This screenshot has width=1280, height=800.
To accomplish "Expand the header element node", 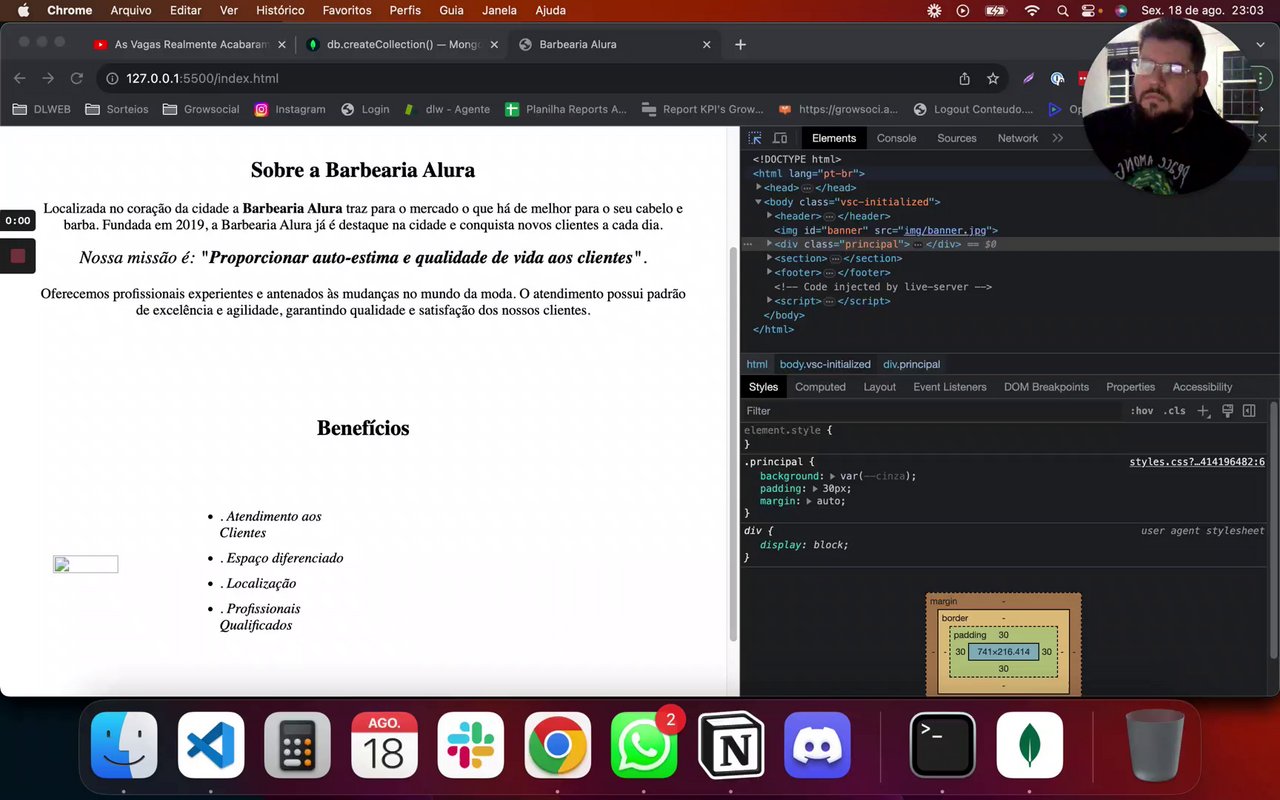I will pyautogui.click(x=769, y=216).
